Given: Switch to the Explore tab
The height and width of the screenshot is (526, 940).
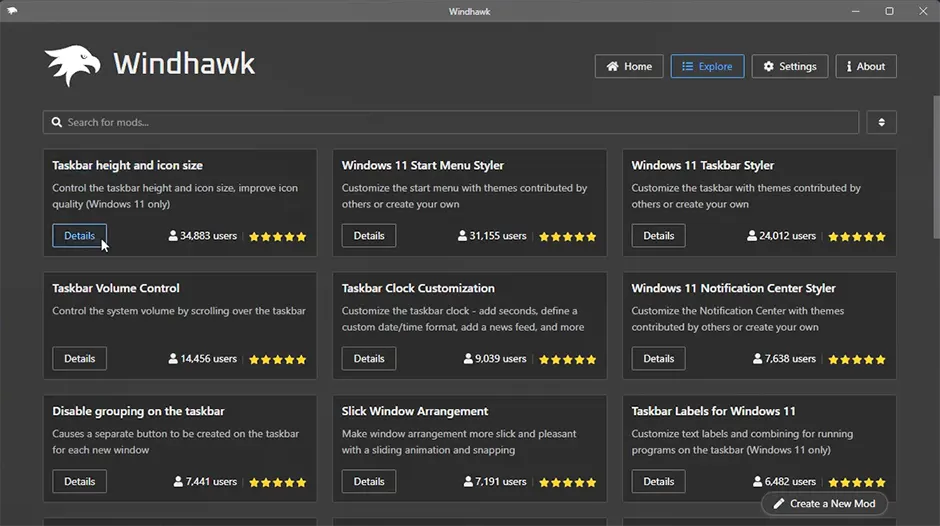Looking at the screenshot, I should pyautogui.click(x=707, y=66).
